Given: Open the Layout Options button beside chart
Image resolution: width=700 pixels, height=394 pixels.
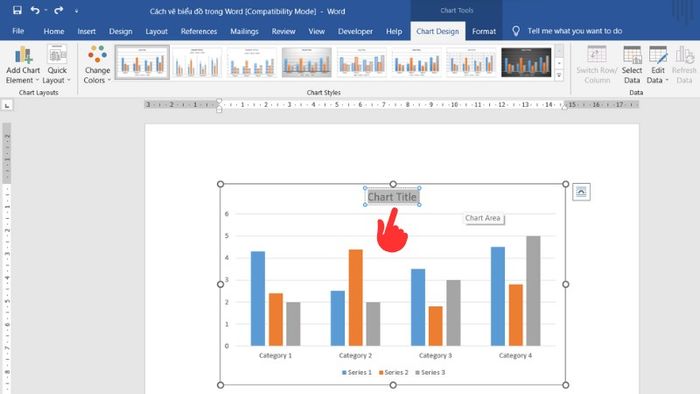Looking at the screenshot, I should coord(581,192).
